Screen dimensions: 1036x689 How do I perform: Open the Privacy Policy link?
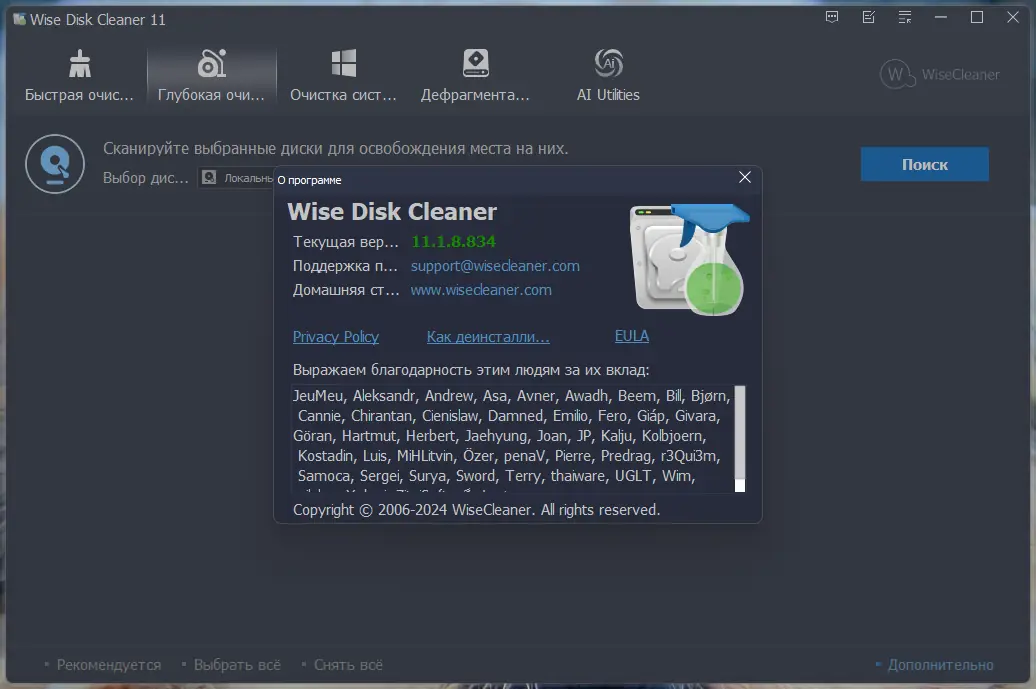click(x=335, y=337)
